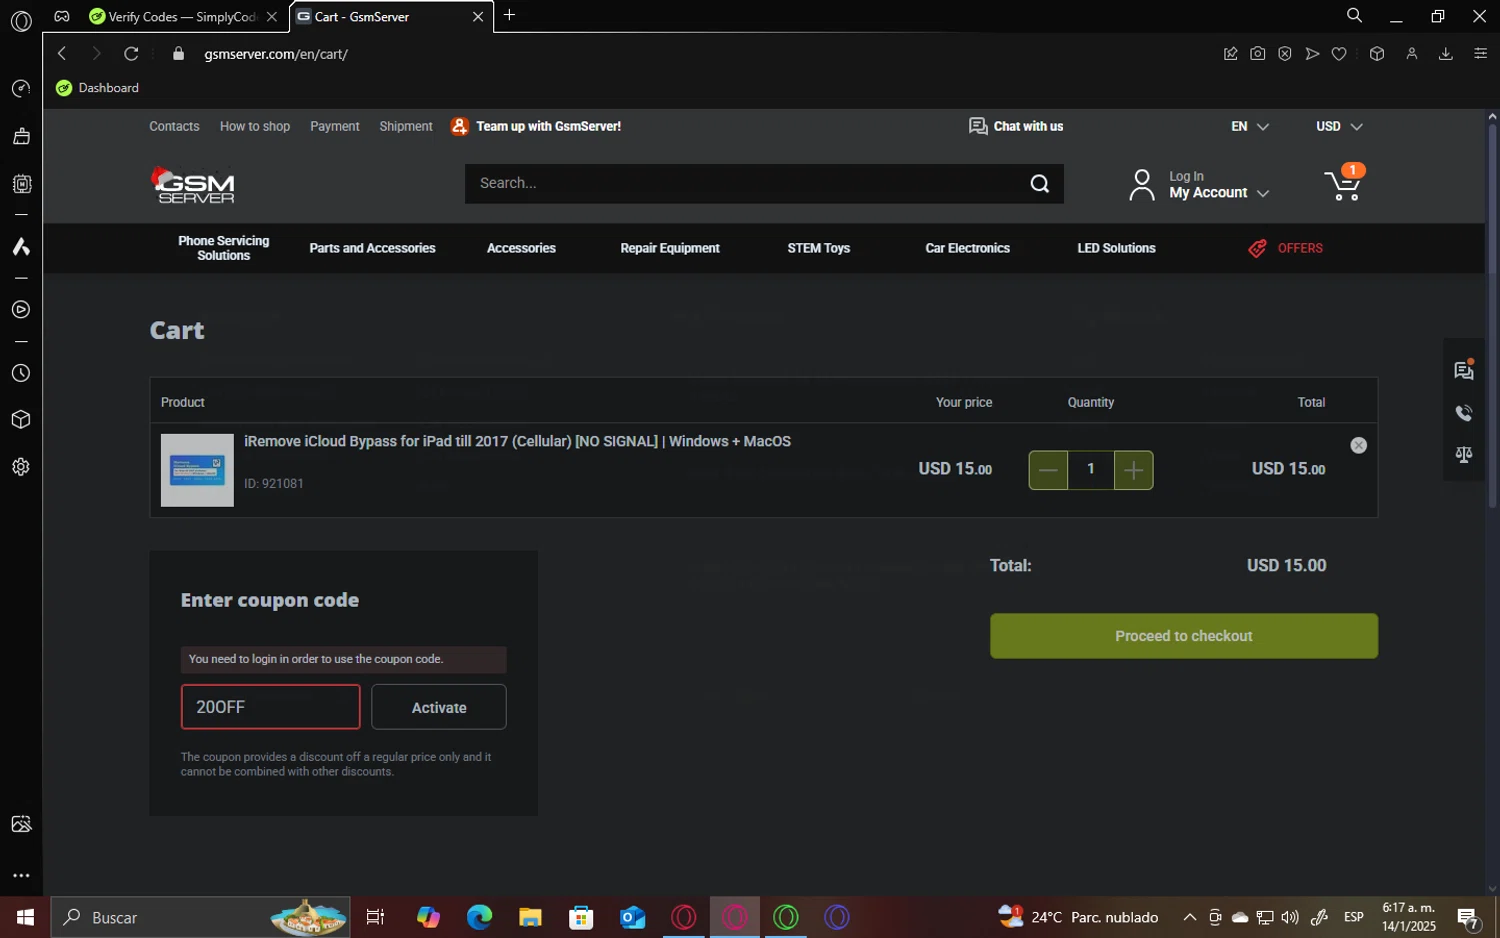Decrease quantity with the minus button
Screen dimensions: 1500x938
pos(1048,470)
